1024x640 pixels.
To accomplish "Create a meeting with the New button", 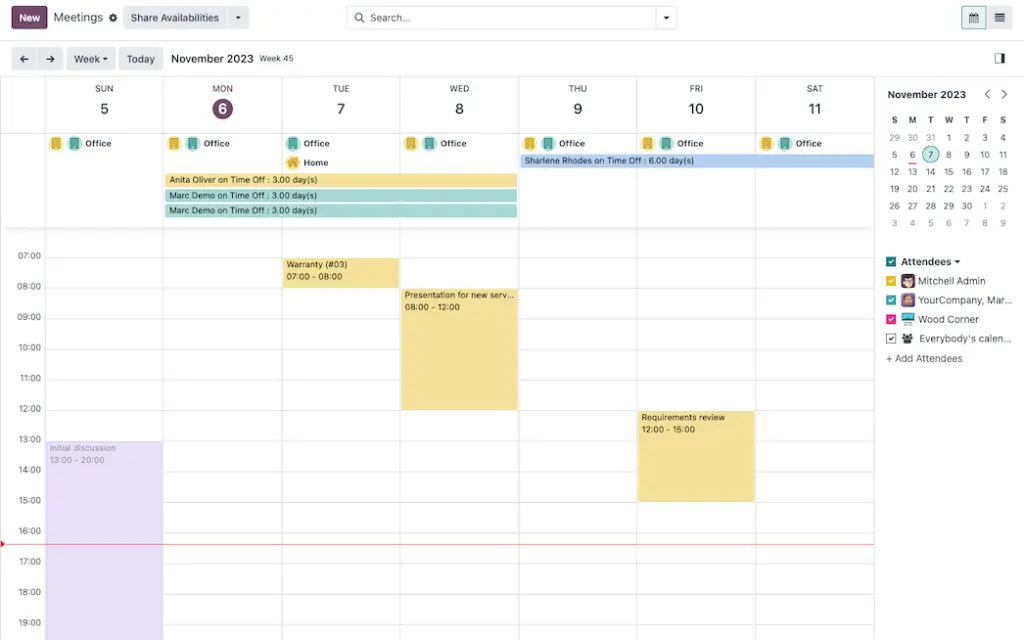I will [28, 17].
